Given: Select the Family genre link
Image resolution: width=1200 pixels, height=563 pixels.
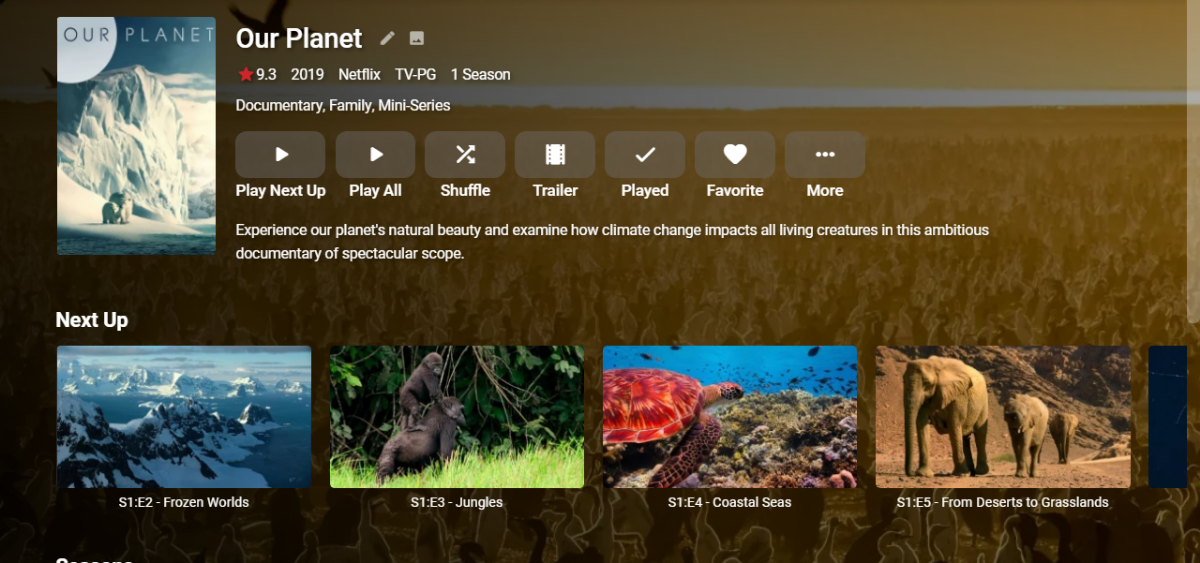Looking at the screenshot, I should pyautogui.click(x=349, y=105).
